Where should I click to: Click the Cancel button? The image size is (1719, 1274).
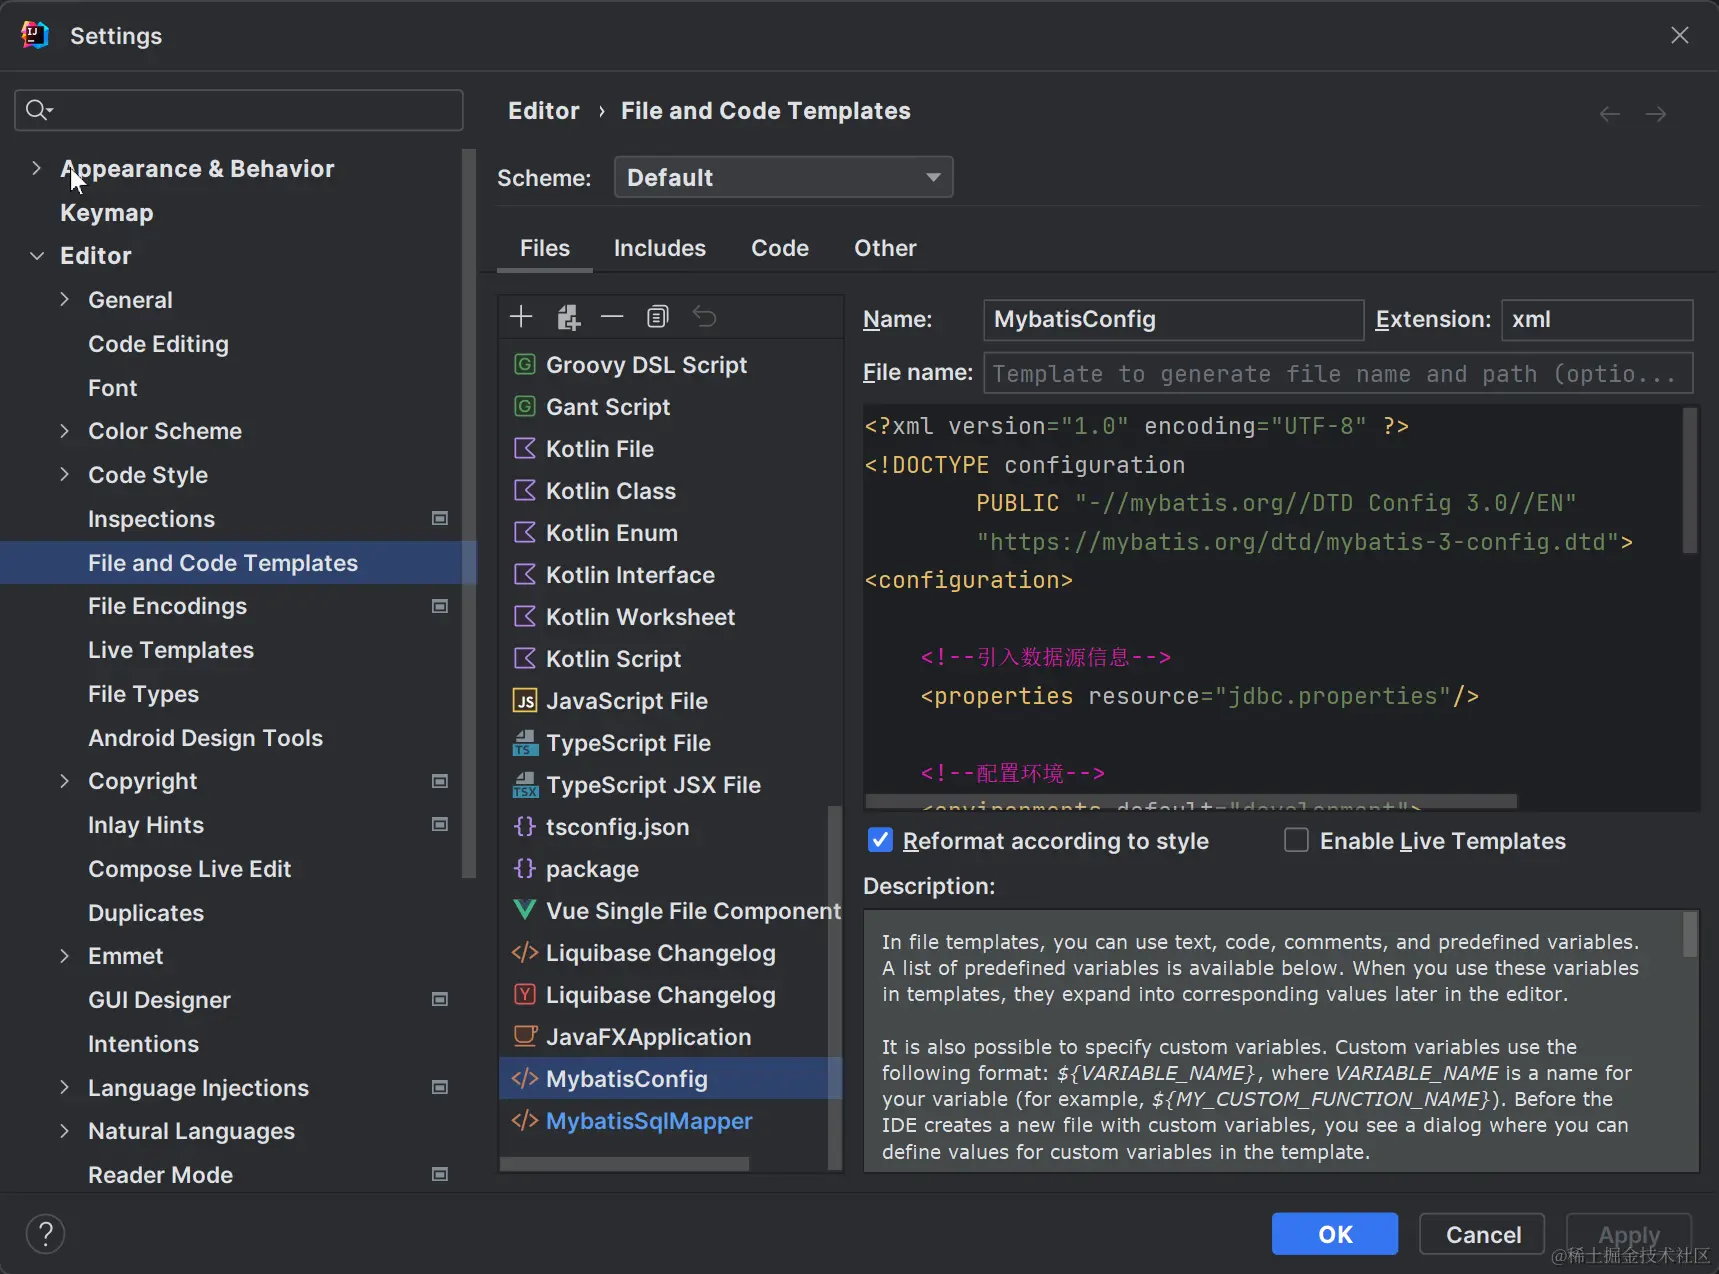coord(1482,1234)
